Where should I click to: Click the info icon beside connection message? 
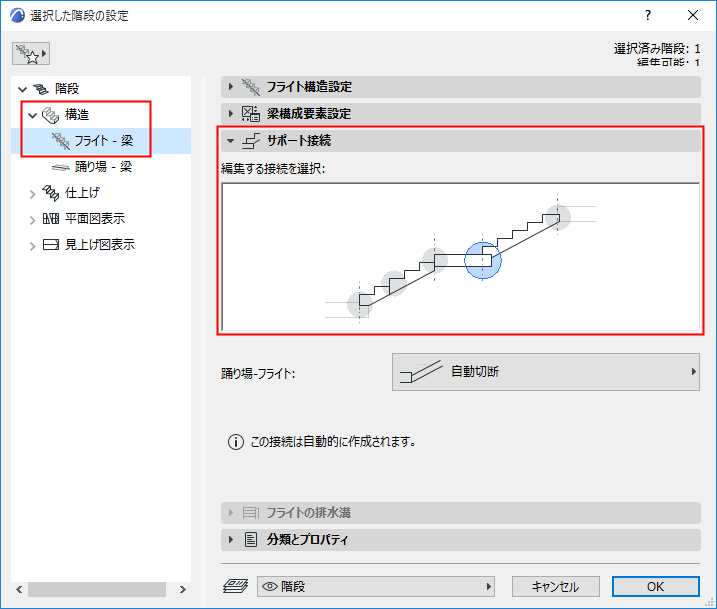point(235,442)
